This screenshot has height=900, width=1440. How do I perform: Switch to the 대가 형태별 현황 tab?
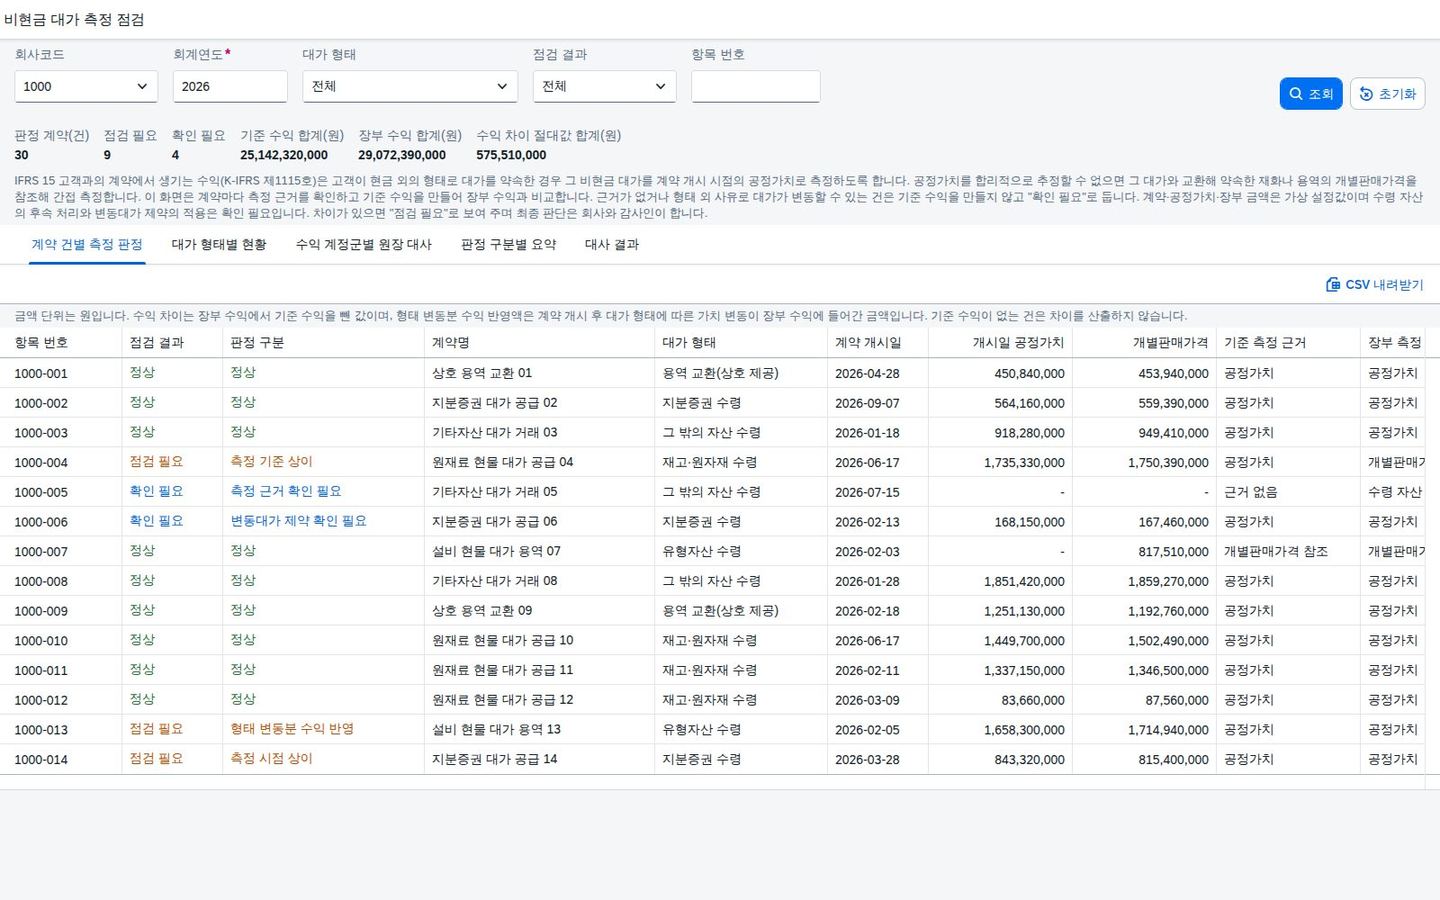219,245
